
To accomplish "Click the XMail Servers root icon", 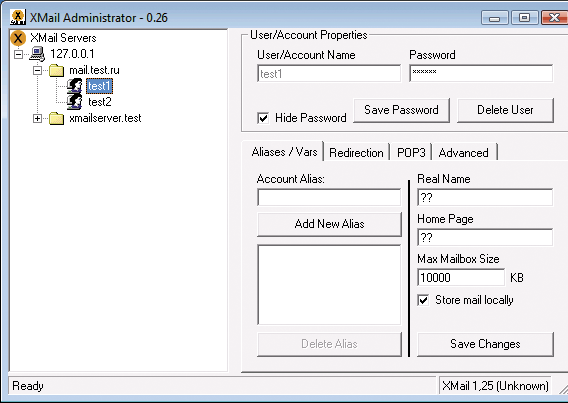I will [x=18, y=38].
